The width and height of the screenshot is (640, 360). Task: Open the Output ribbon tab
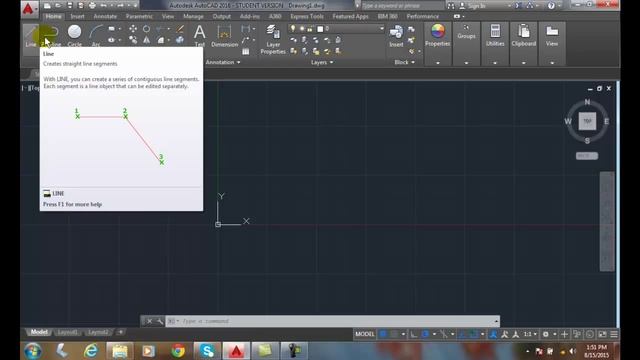pos(222,16)
